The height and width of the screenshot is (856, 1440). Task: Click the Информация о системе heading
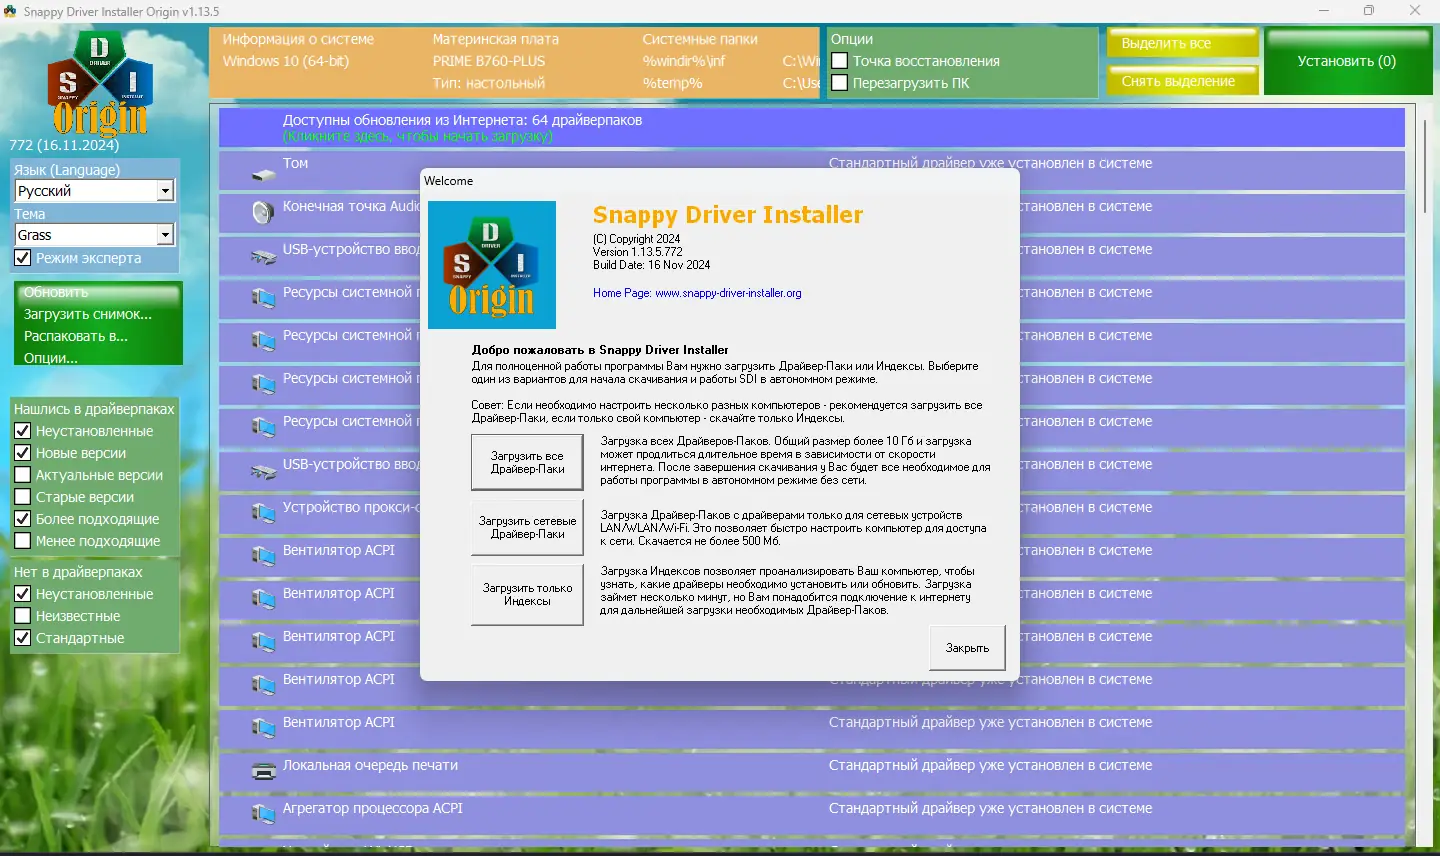298,39
